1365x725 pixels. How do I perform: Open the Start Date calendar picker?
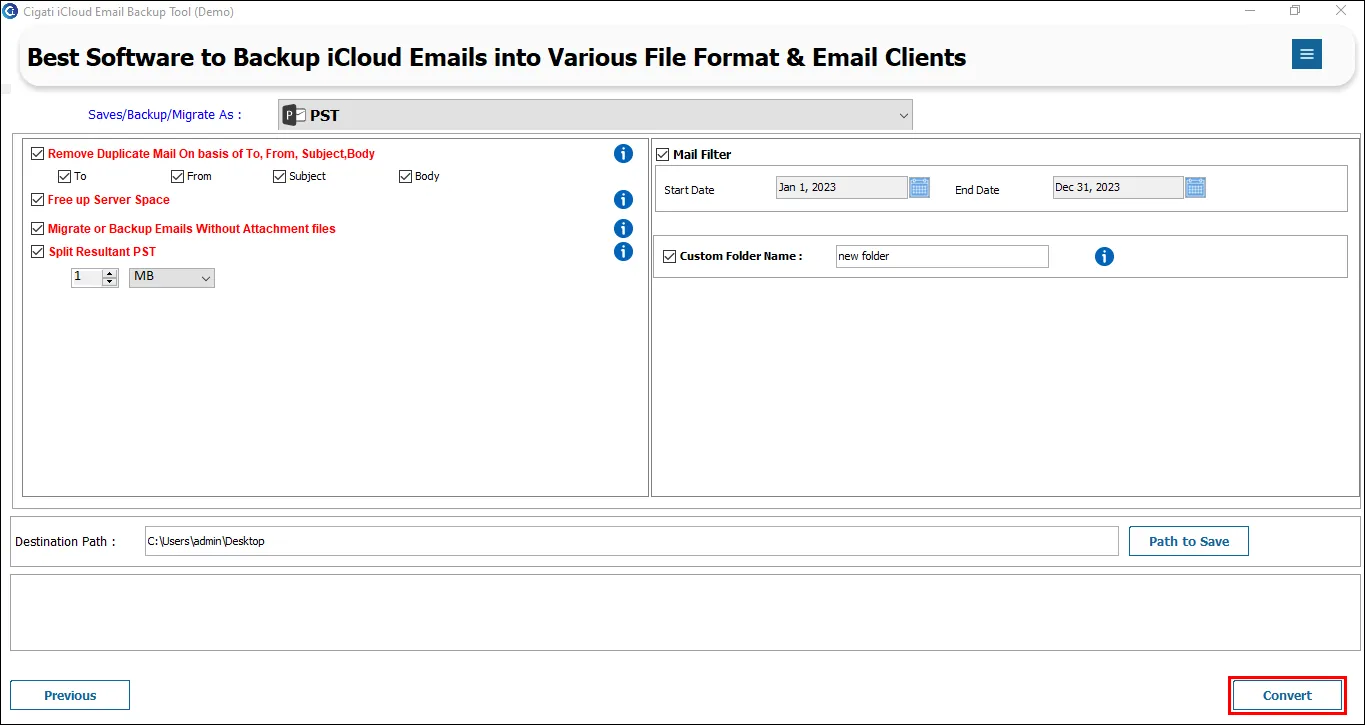click(x=919, y=187)
